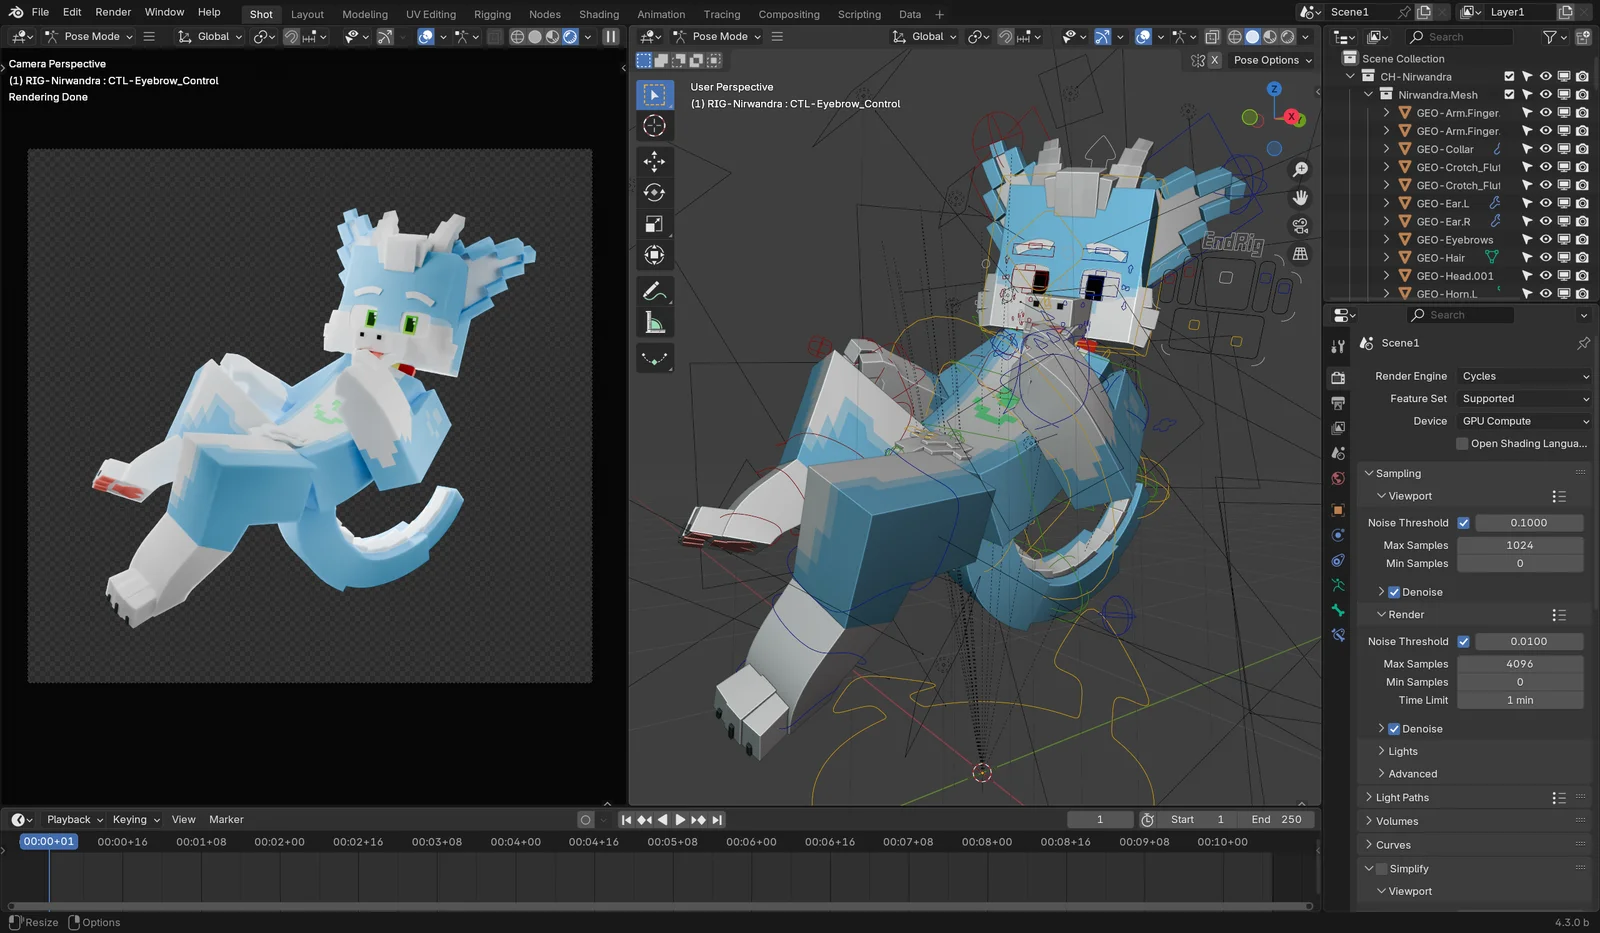
Task: Open the Render Engine dropdown
Action: click(x=1523, y=376)
